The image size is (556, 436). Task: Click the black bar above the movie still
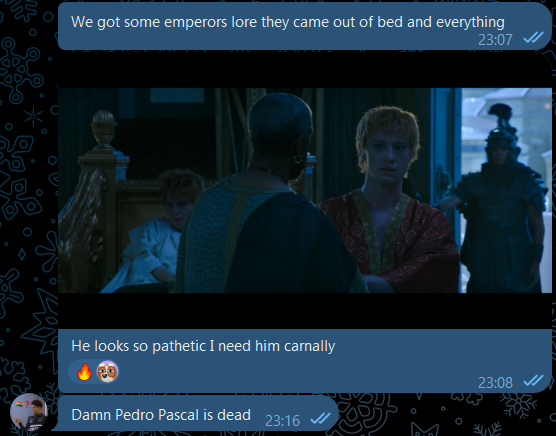(305, 71)
